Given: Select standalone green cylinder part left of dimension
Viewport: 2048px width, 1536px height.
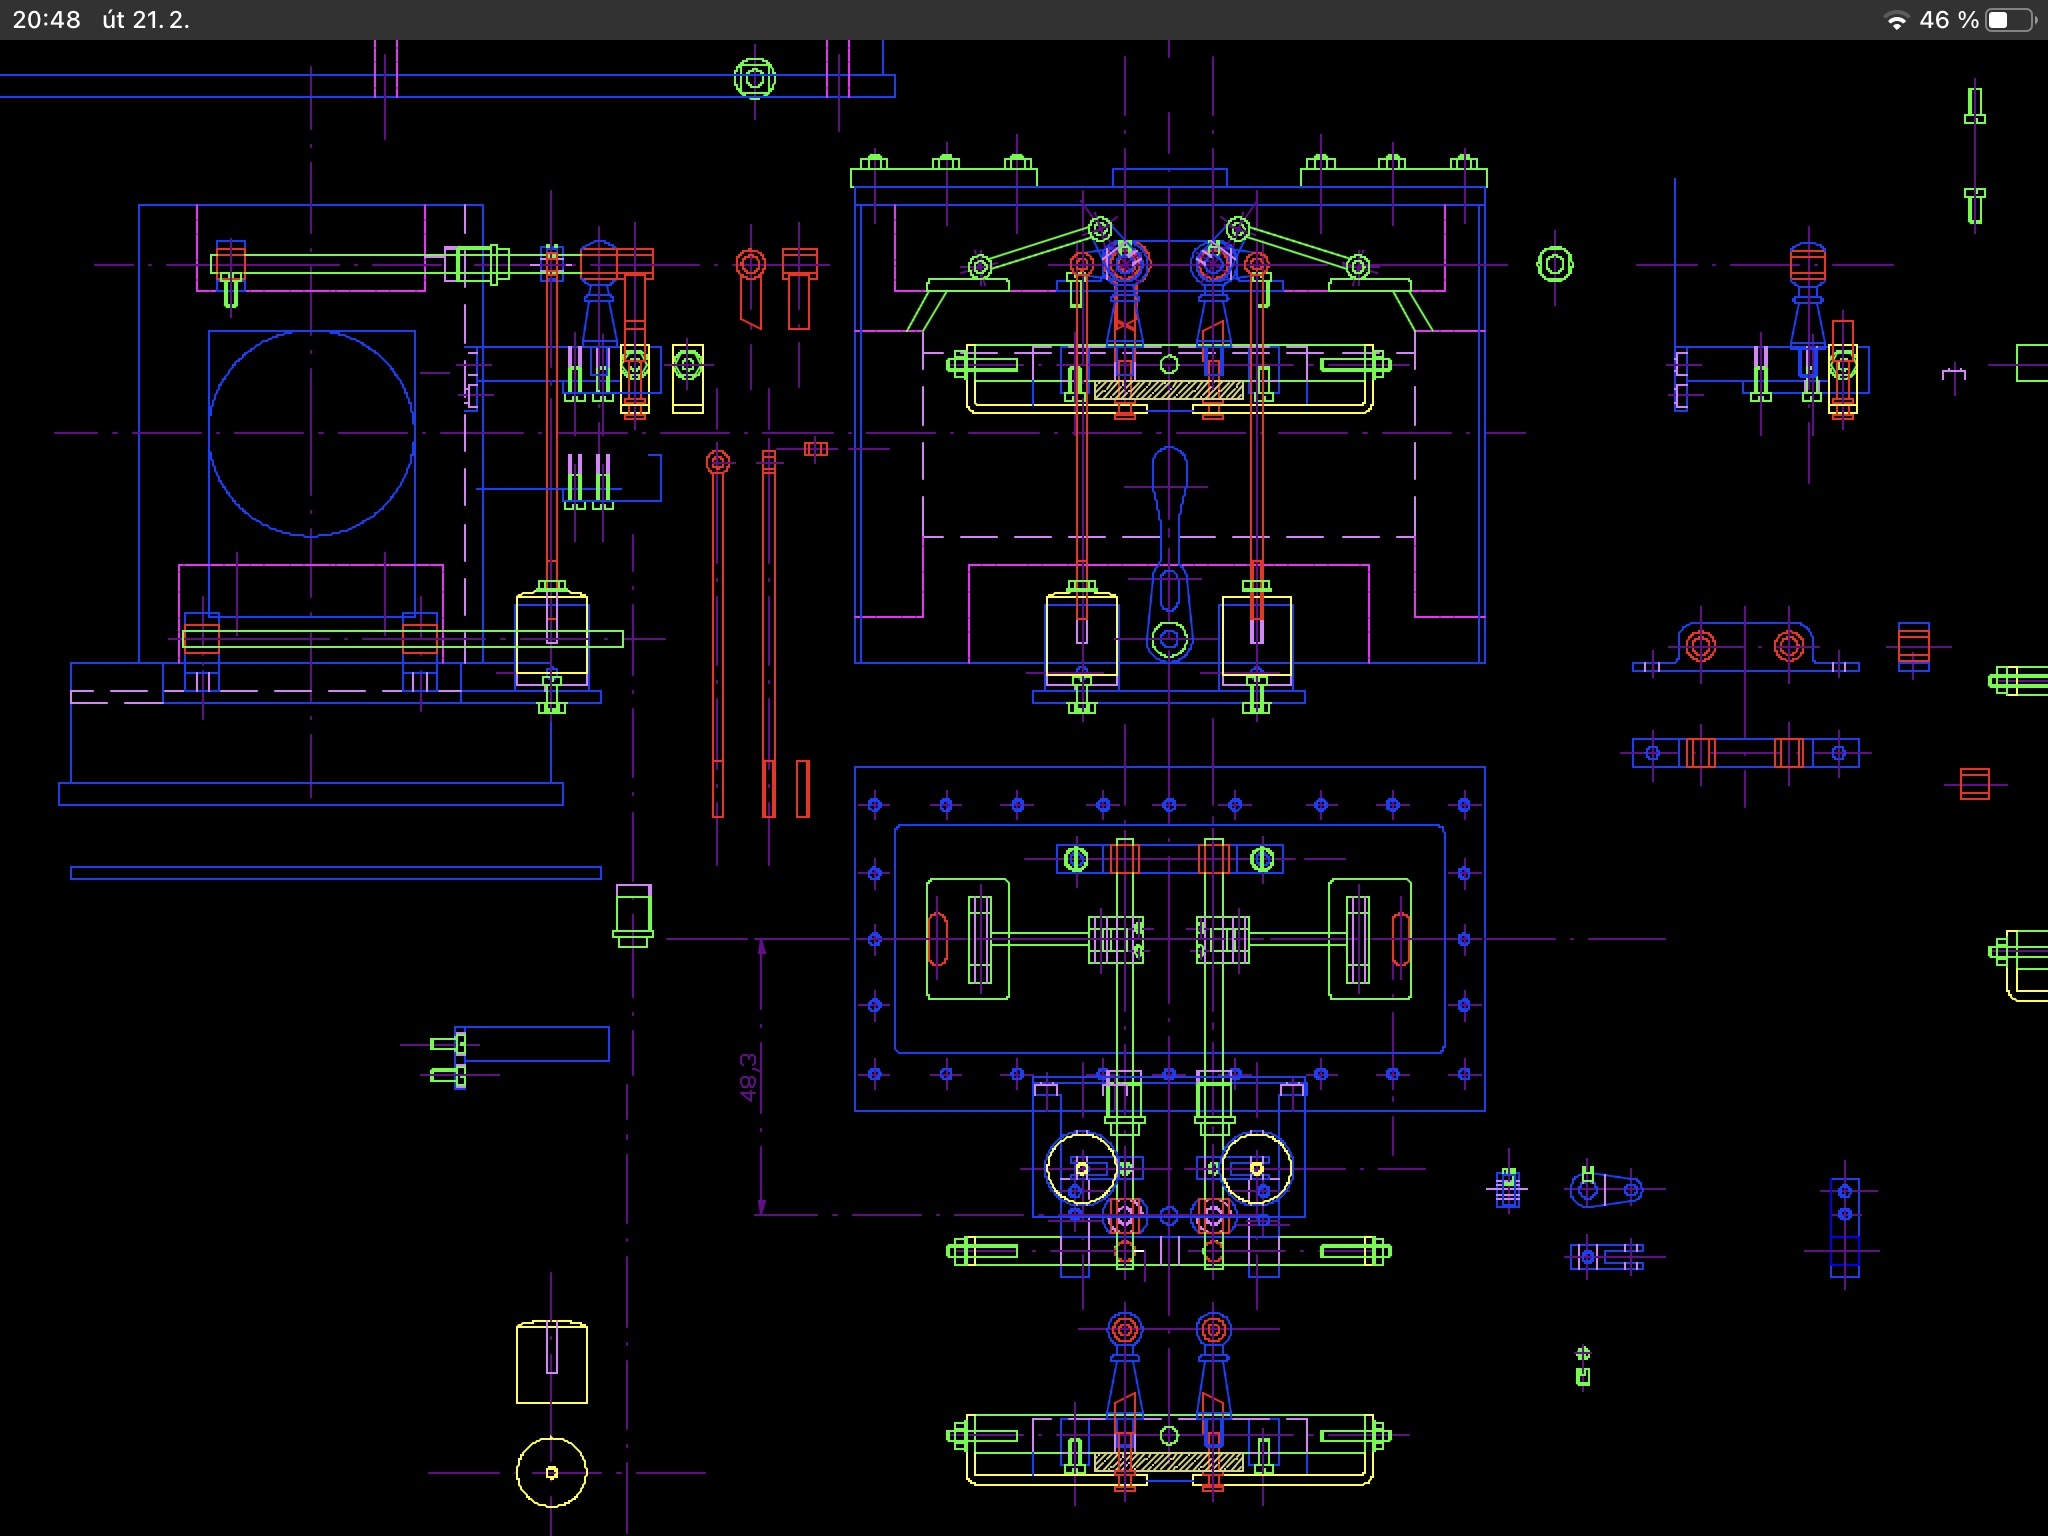Looking at the screenshot, I should (633, 915).
